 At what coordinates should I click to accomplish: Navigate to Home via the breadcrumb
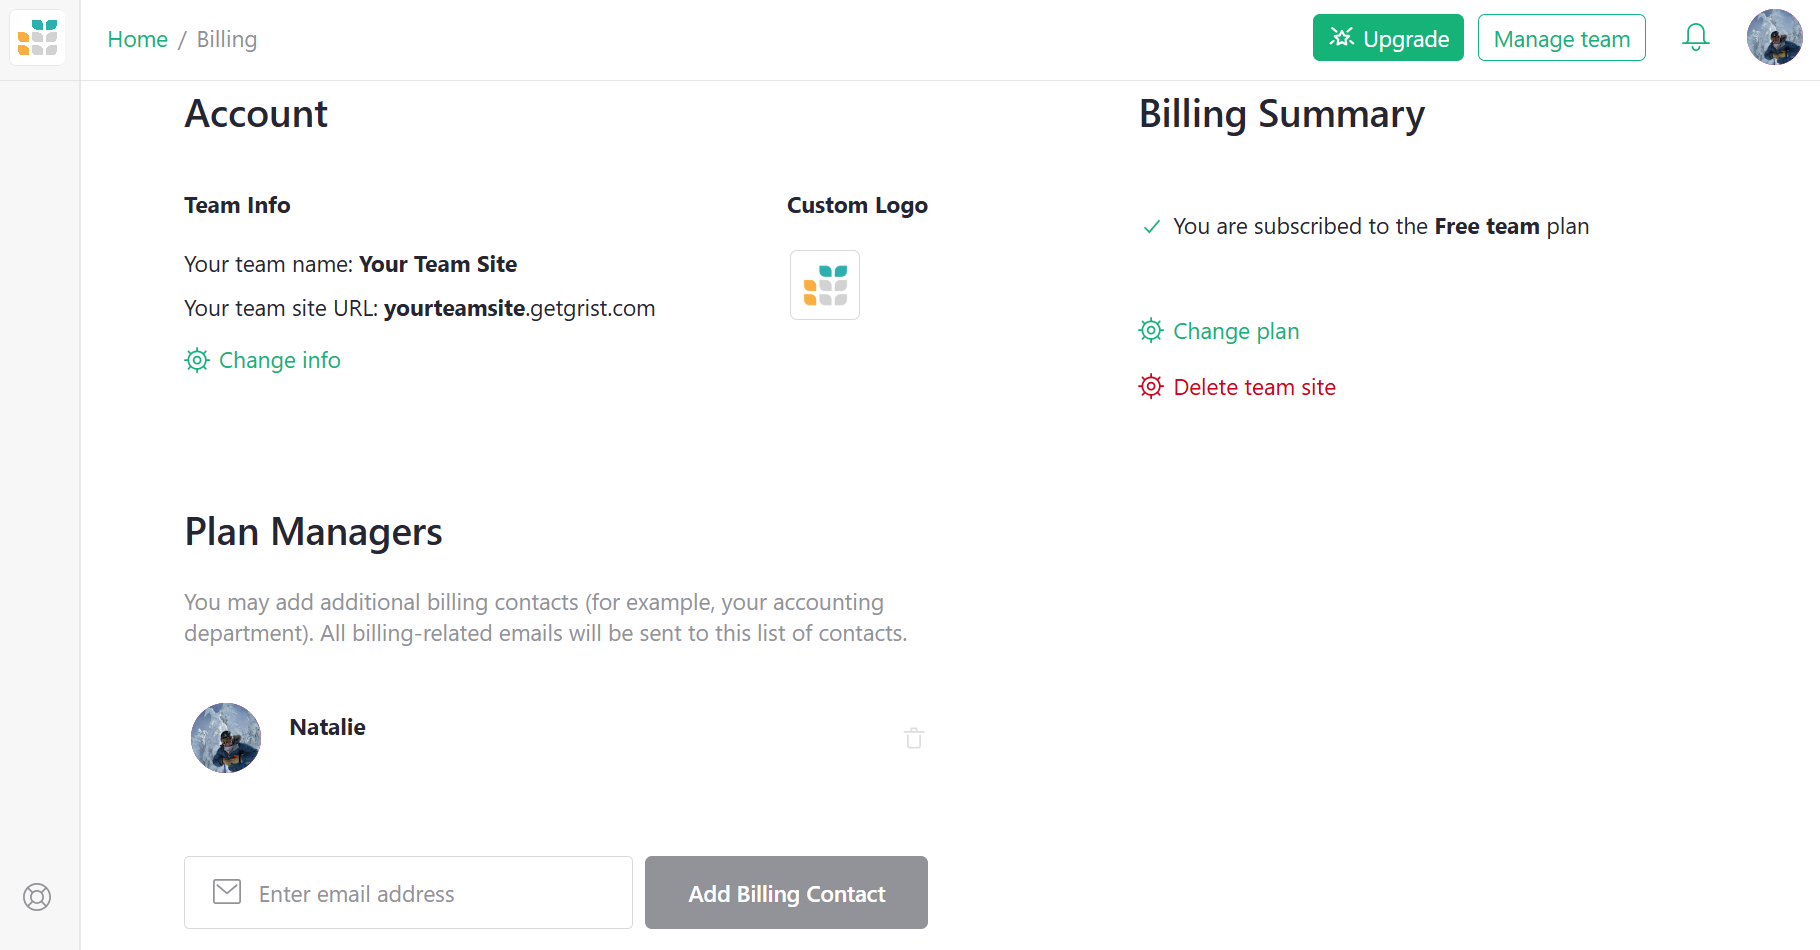tap(137, 39)
